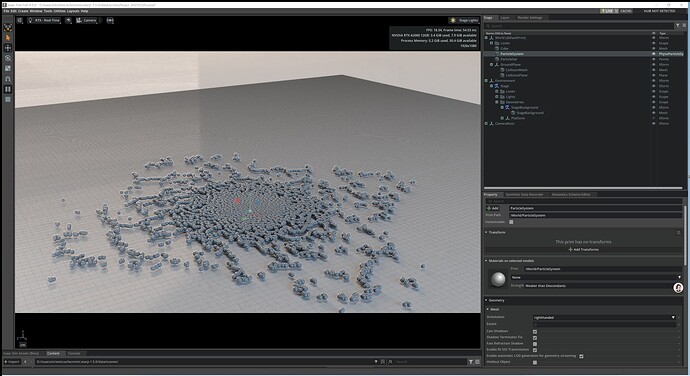
Task: Open RTX - Real-Time renderer menu
Action: [44, 20]
